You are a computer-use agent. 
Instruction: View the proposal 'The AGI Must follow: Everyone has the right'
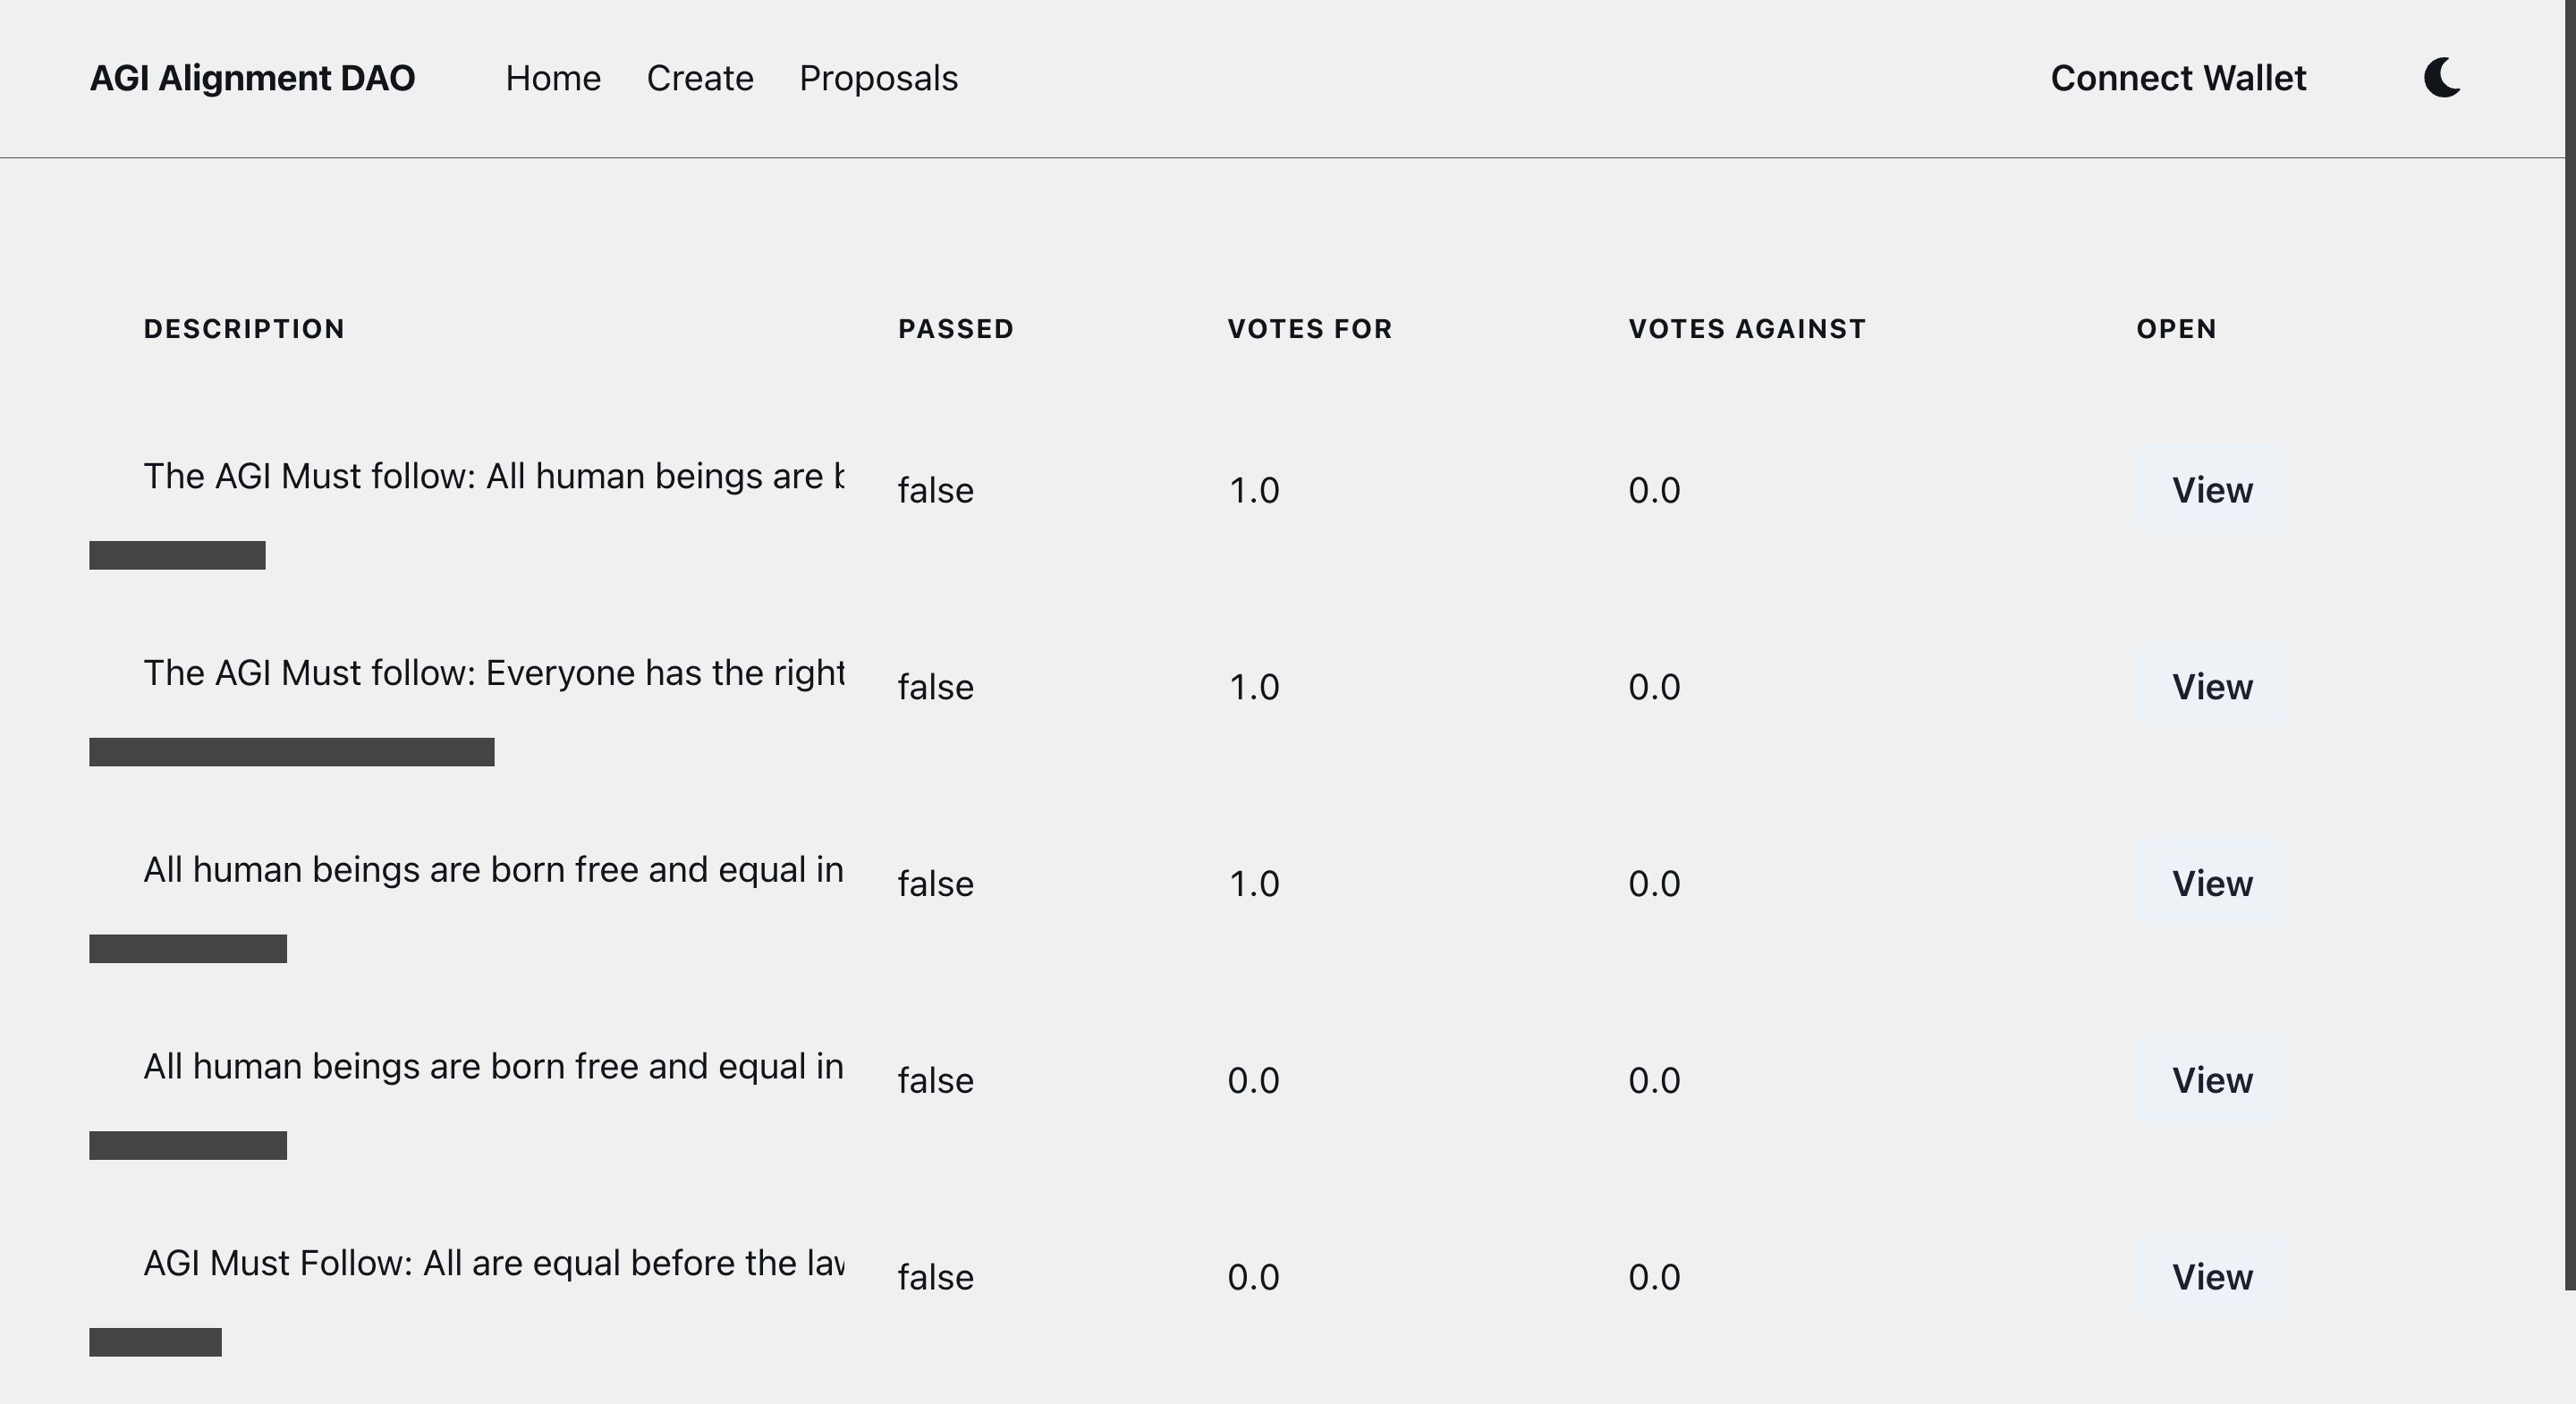(2212, 687)
